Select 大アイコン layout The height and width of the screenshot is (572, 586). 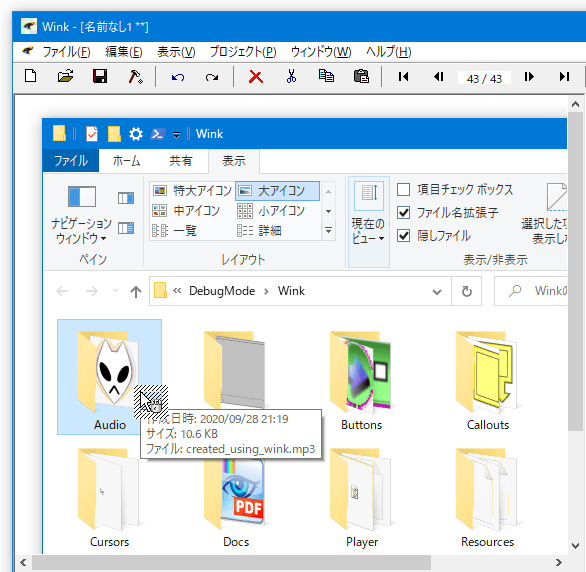[x=277, y=191]
